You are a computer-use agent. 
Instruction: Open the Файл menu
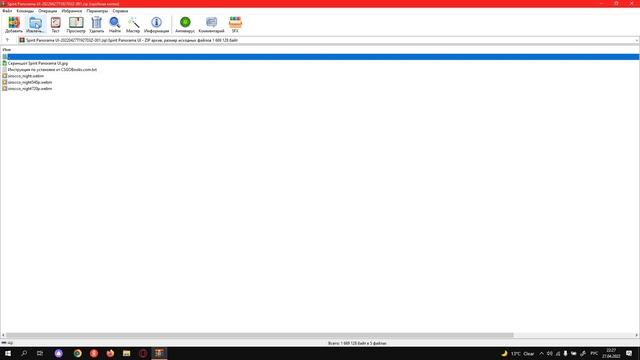tap(7, 11)
